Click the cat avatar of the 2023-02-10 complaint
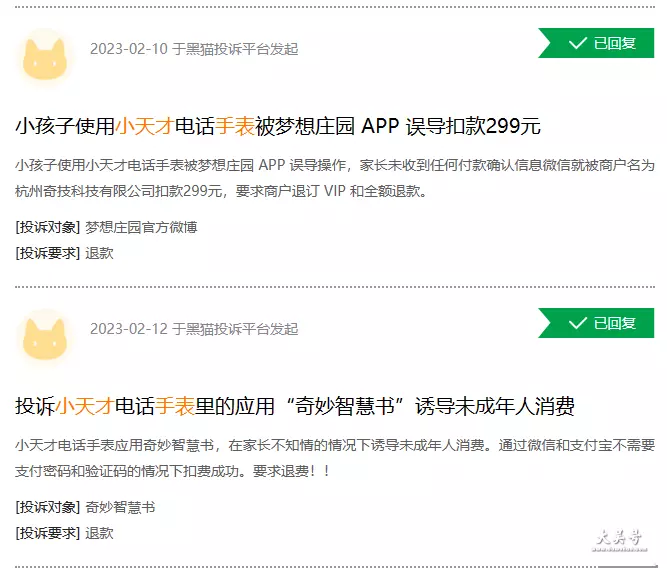 [45, 59]
